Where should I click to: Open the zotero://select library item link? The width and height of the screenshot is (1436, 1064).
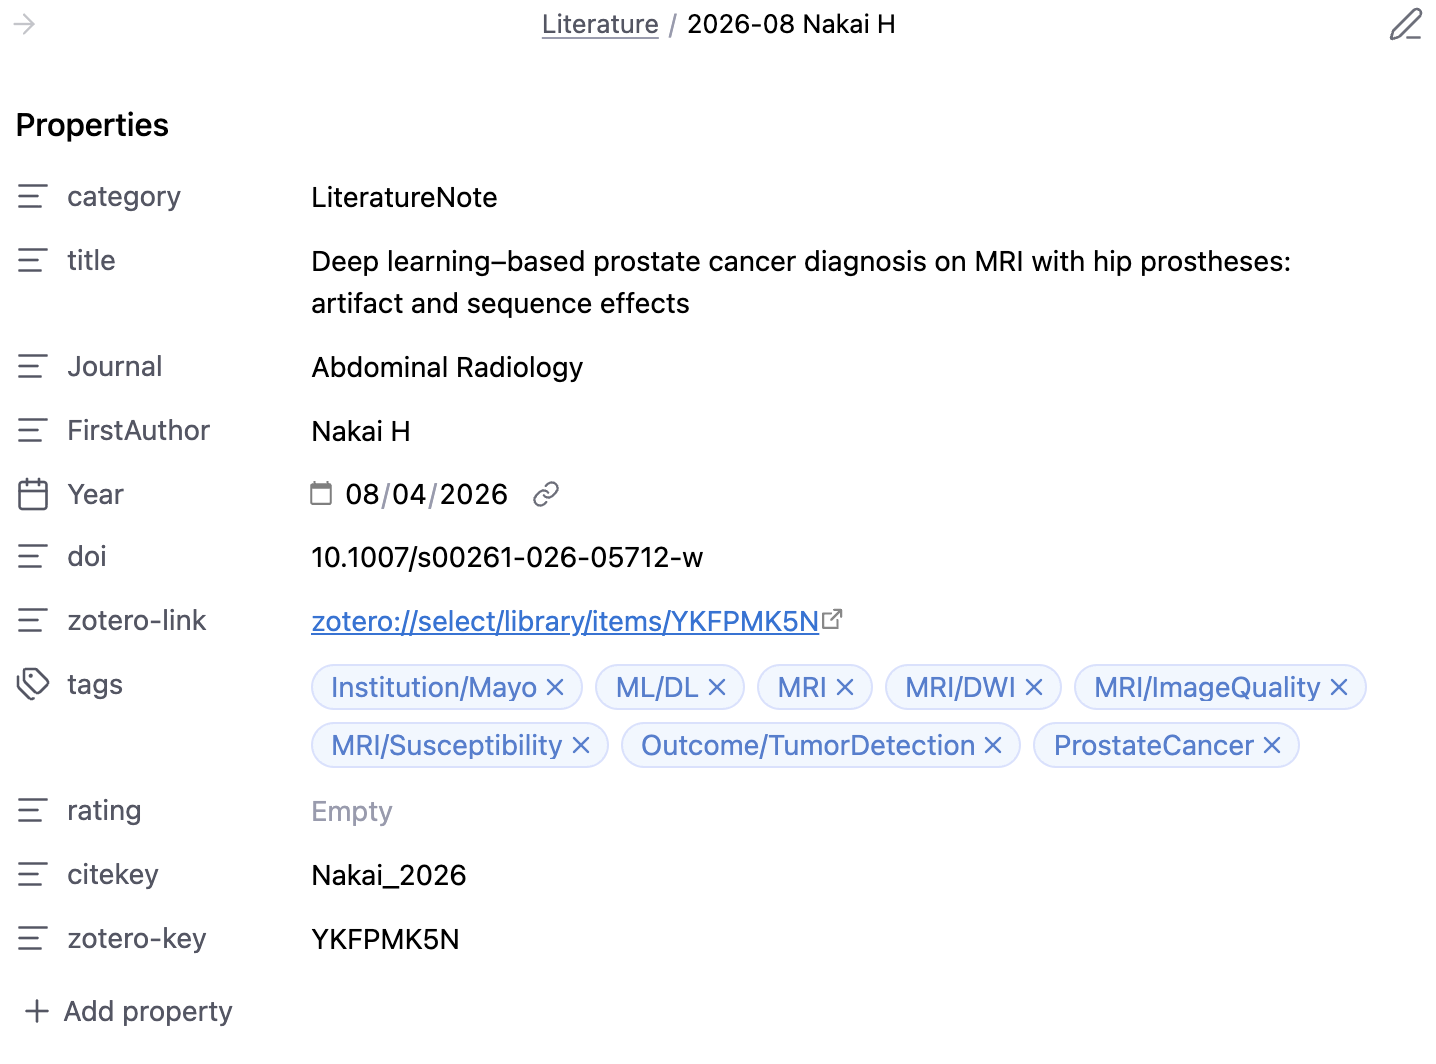tap(565, 621)
